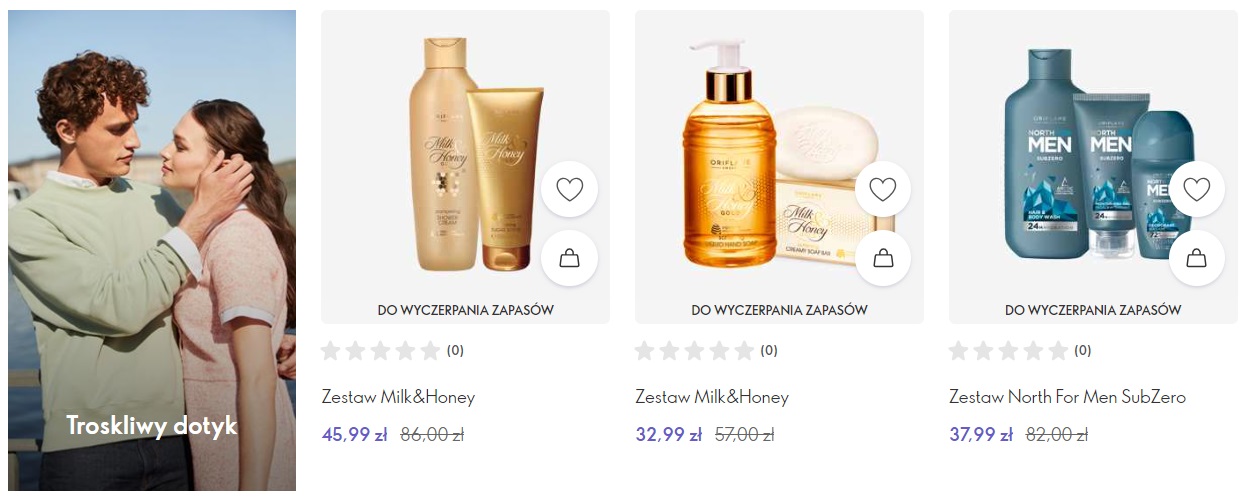Add the 45,99 zł Milk&Honey set to favorites

pos(570,189)
